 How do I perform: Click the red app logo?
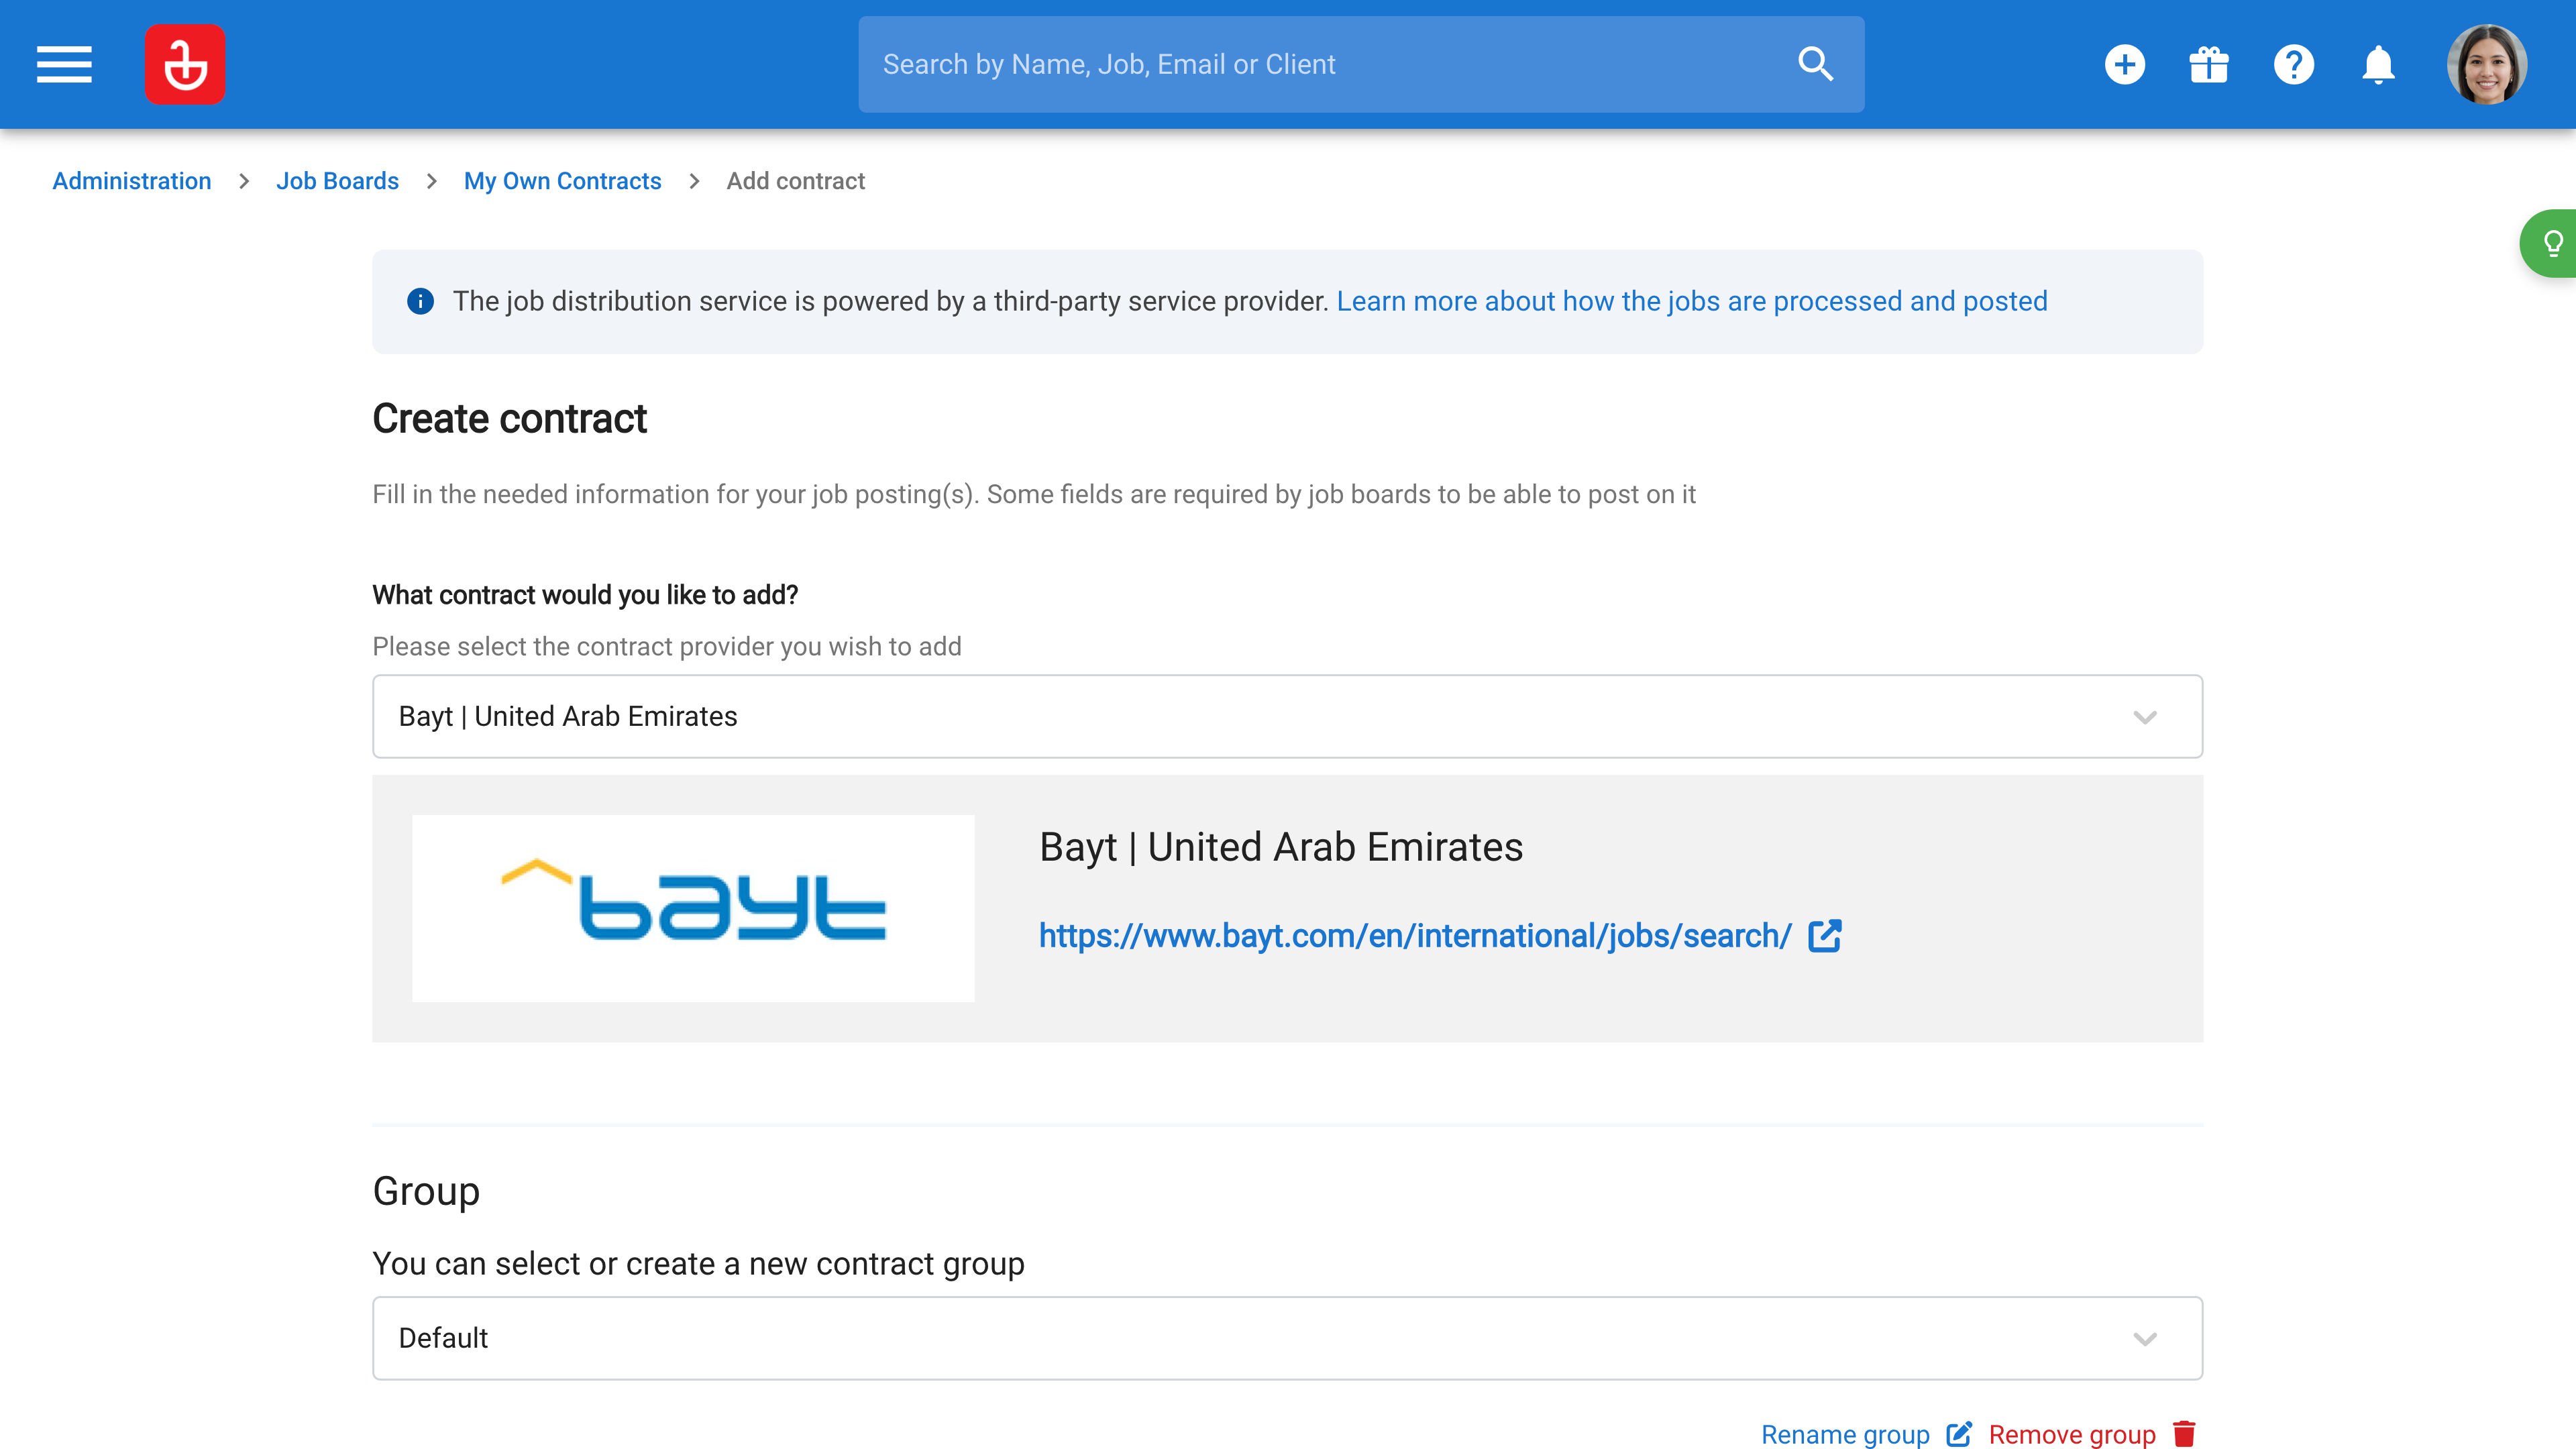185,64
